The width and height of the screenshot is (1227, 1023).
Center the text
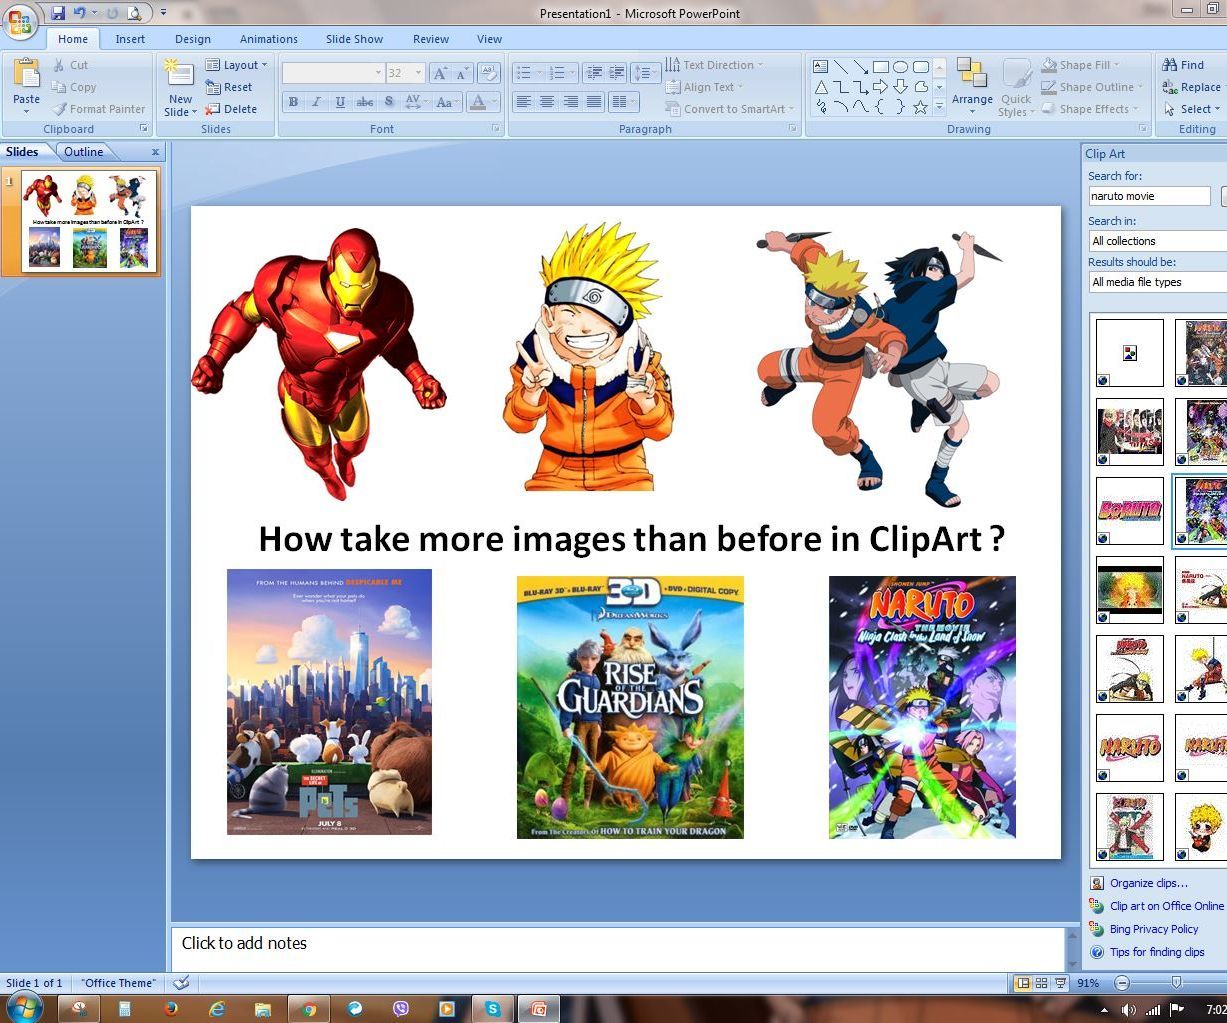coord(547,102)
